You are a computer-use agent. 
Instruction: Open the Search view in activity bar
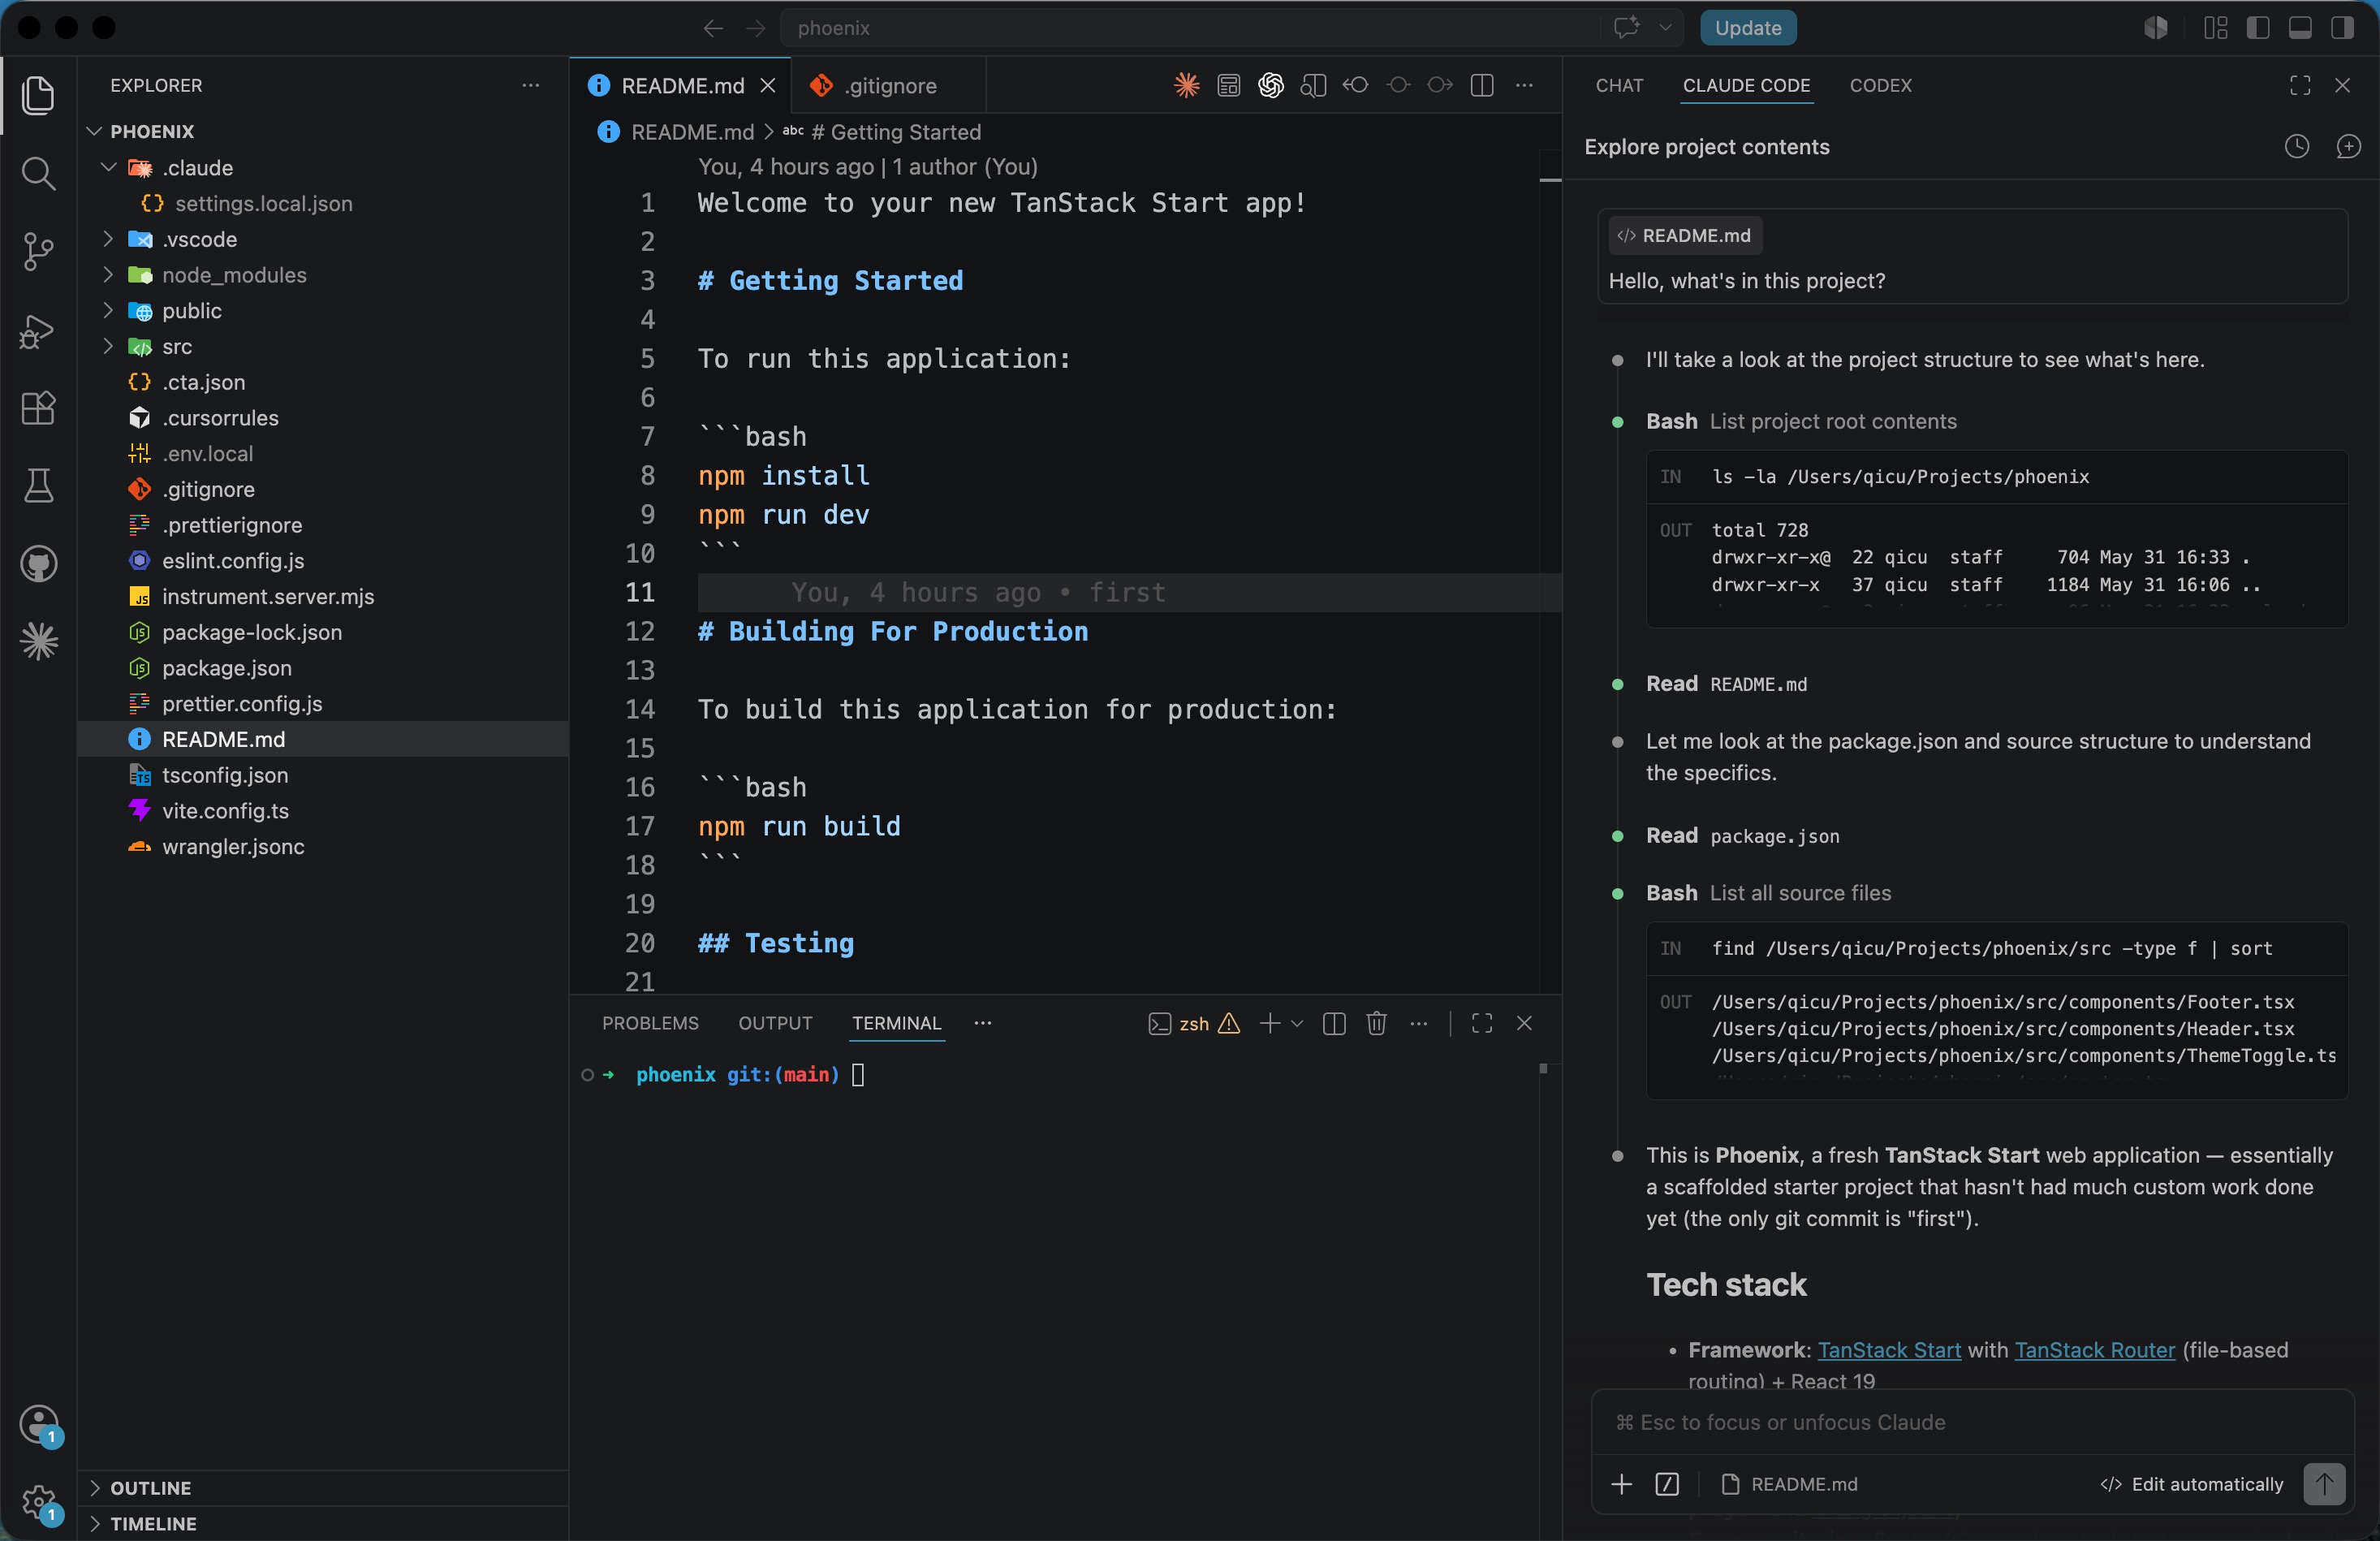[38, 173]
